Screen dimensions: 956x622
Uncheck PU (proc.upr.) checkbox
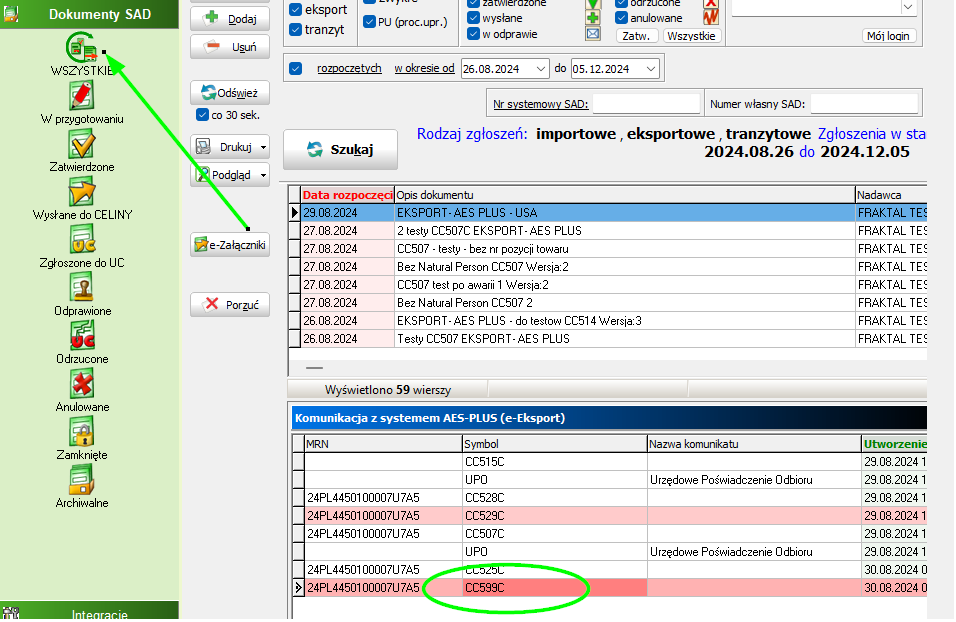(369, 22)
